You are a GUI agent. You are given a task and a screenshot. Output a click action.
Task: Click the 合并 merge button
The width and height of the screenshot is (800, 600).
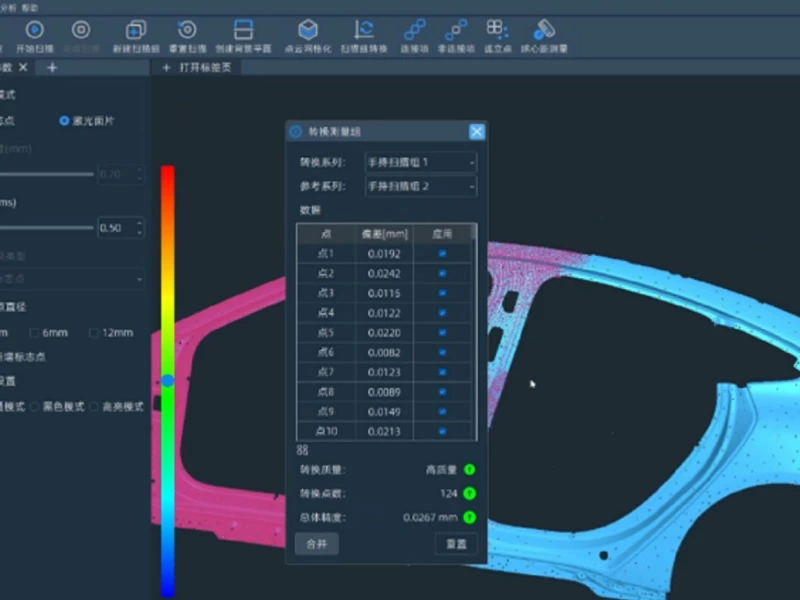click(317, 544)
